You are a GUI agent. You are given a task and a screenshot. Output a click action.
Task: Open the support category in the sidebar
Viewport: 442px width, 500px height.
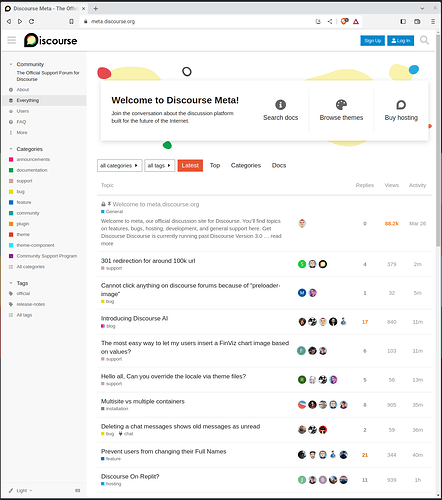click(24, 181)
